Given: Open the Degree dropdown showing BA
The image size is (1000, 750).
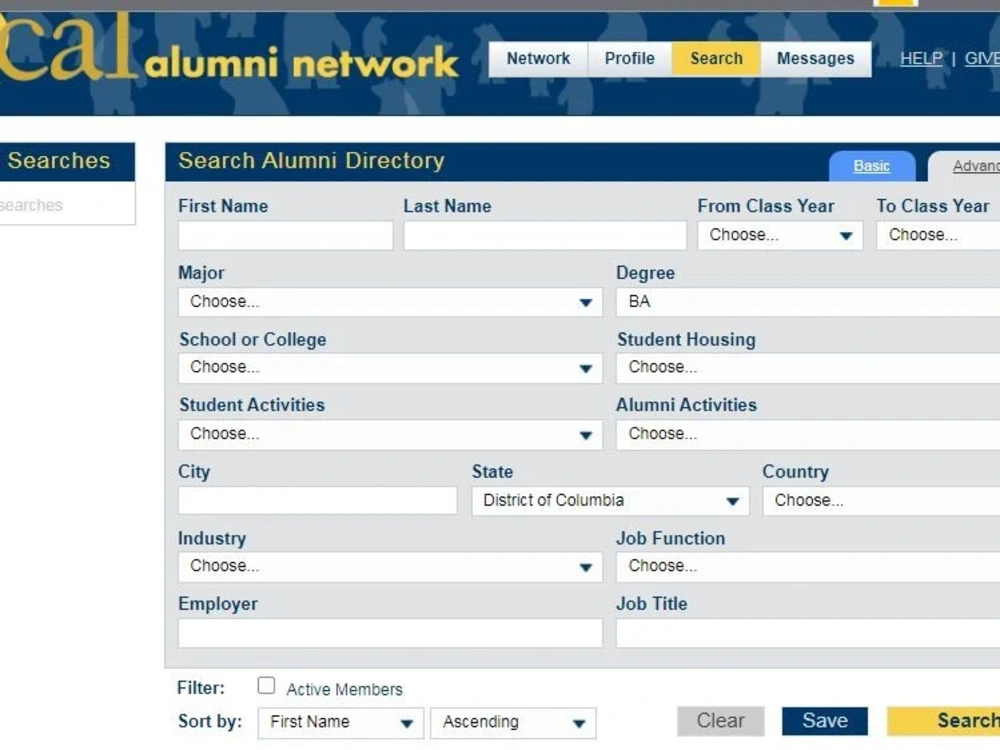Looking at the screenshot, I should 808,302.
